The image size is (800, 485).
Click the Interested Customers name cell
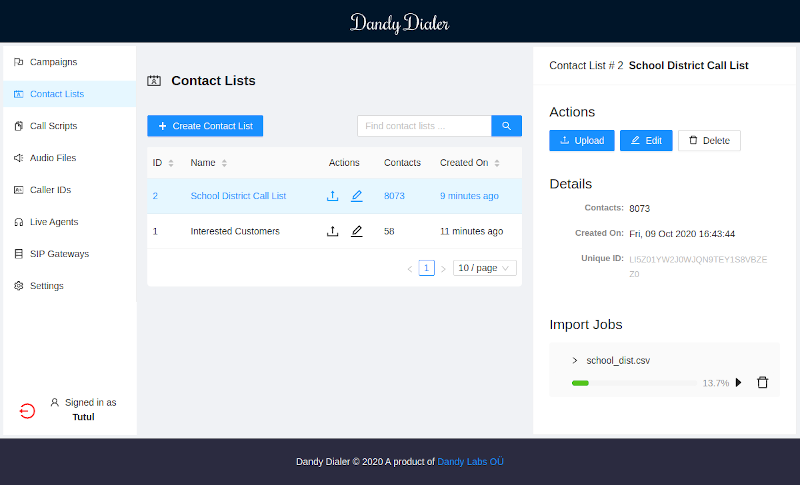coord(235,231)
